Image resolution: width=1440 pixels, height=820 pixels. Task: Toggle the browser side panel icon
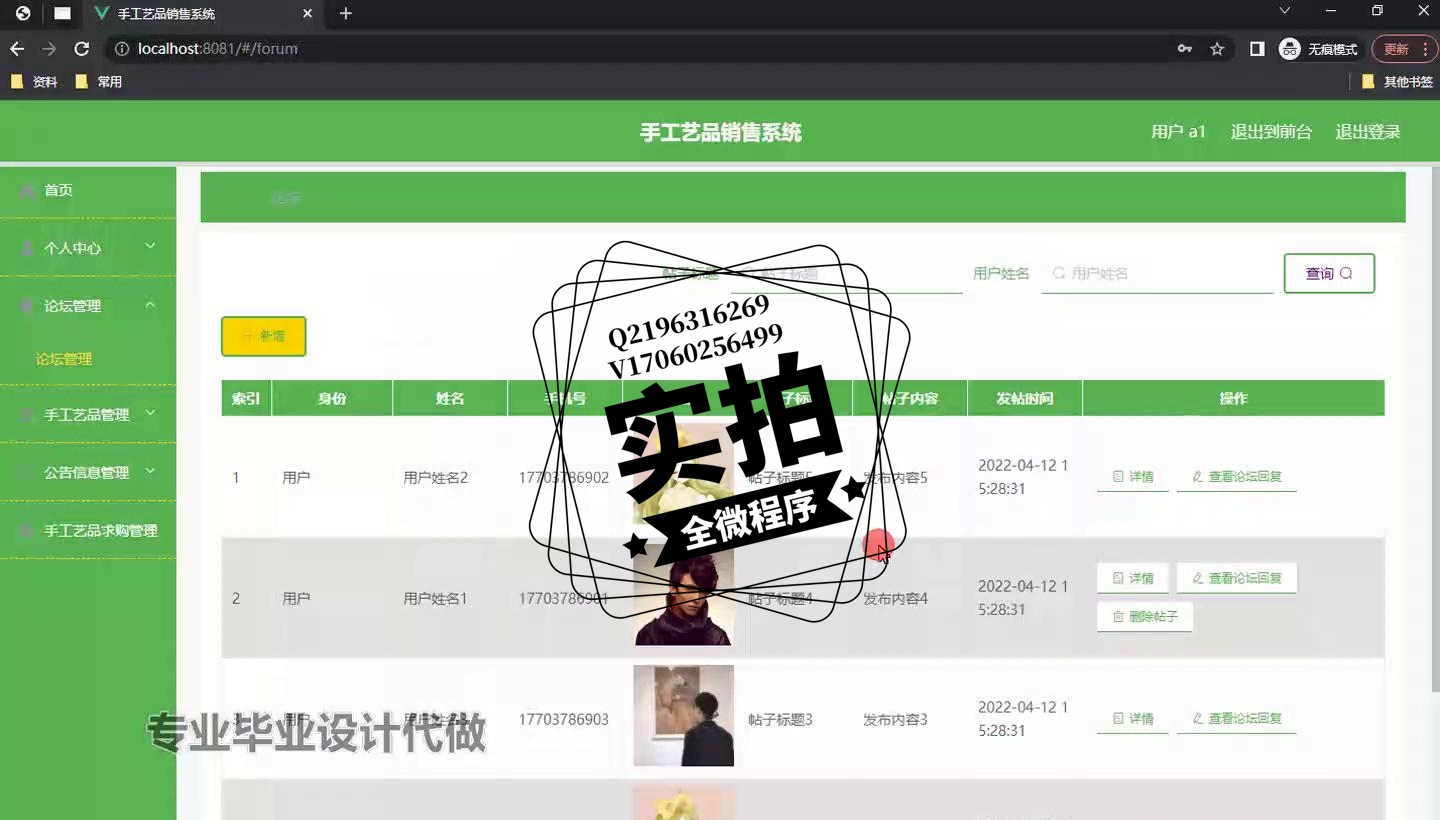(x=1257, y=49)
